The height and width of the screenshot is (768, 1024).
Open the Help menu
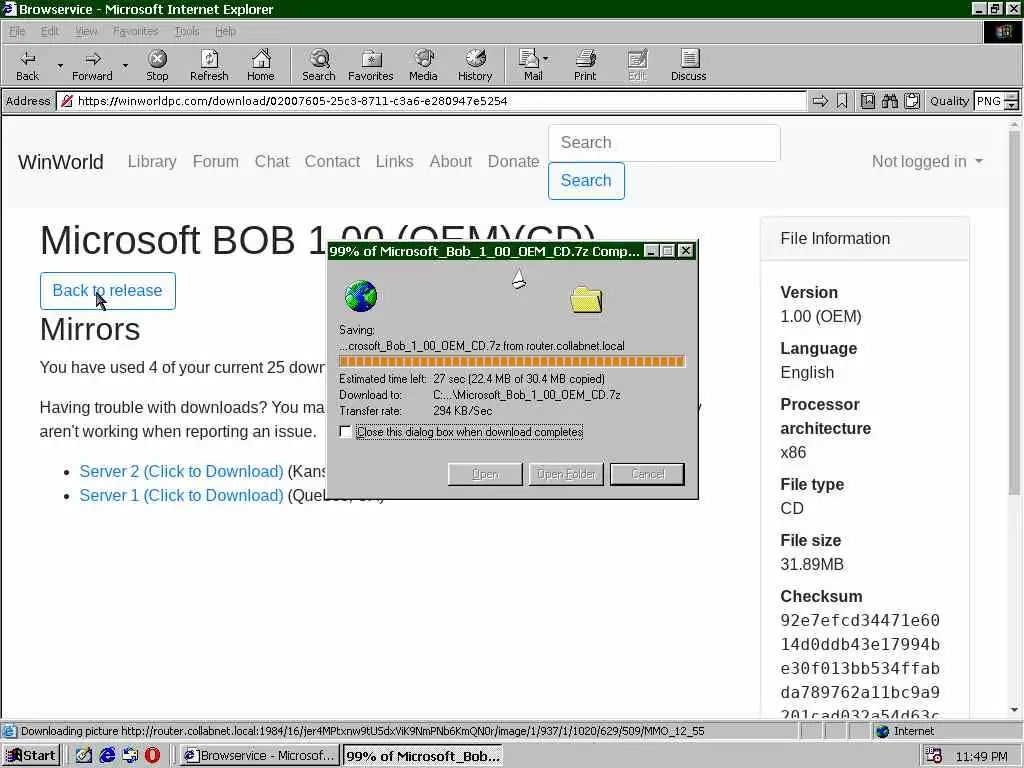click(225, 31)
